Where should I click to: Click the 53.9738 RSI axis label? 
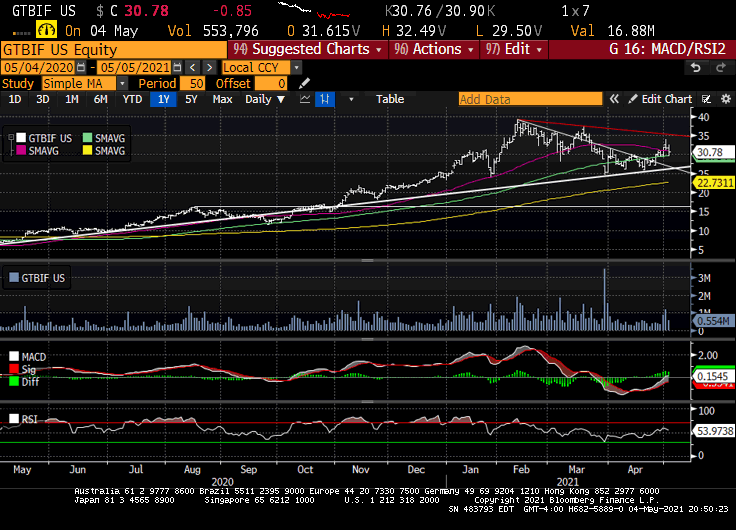714,431
